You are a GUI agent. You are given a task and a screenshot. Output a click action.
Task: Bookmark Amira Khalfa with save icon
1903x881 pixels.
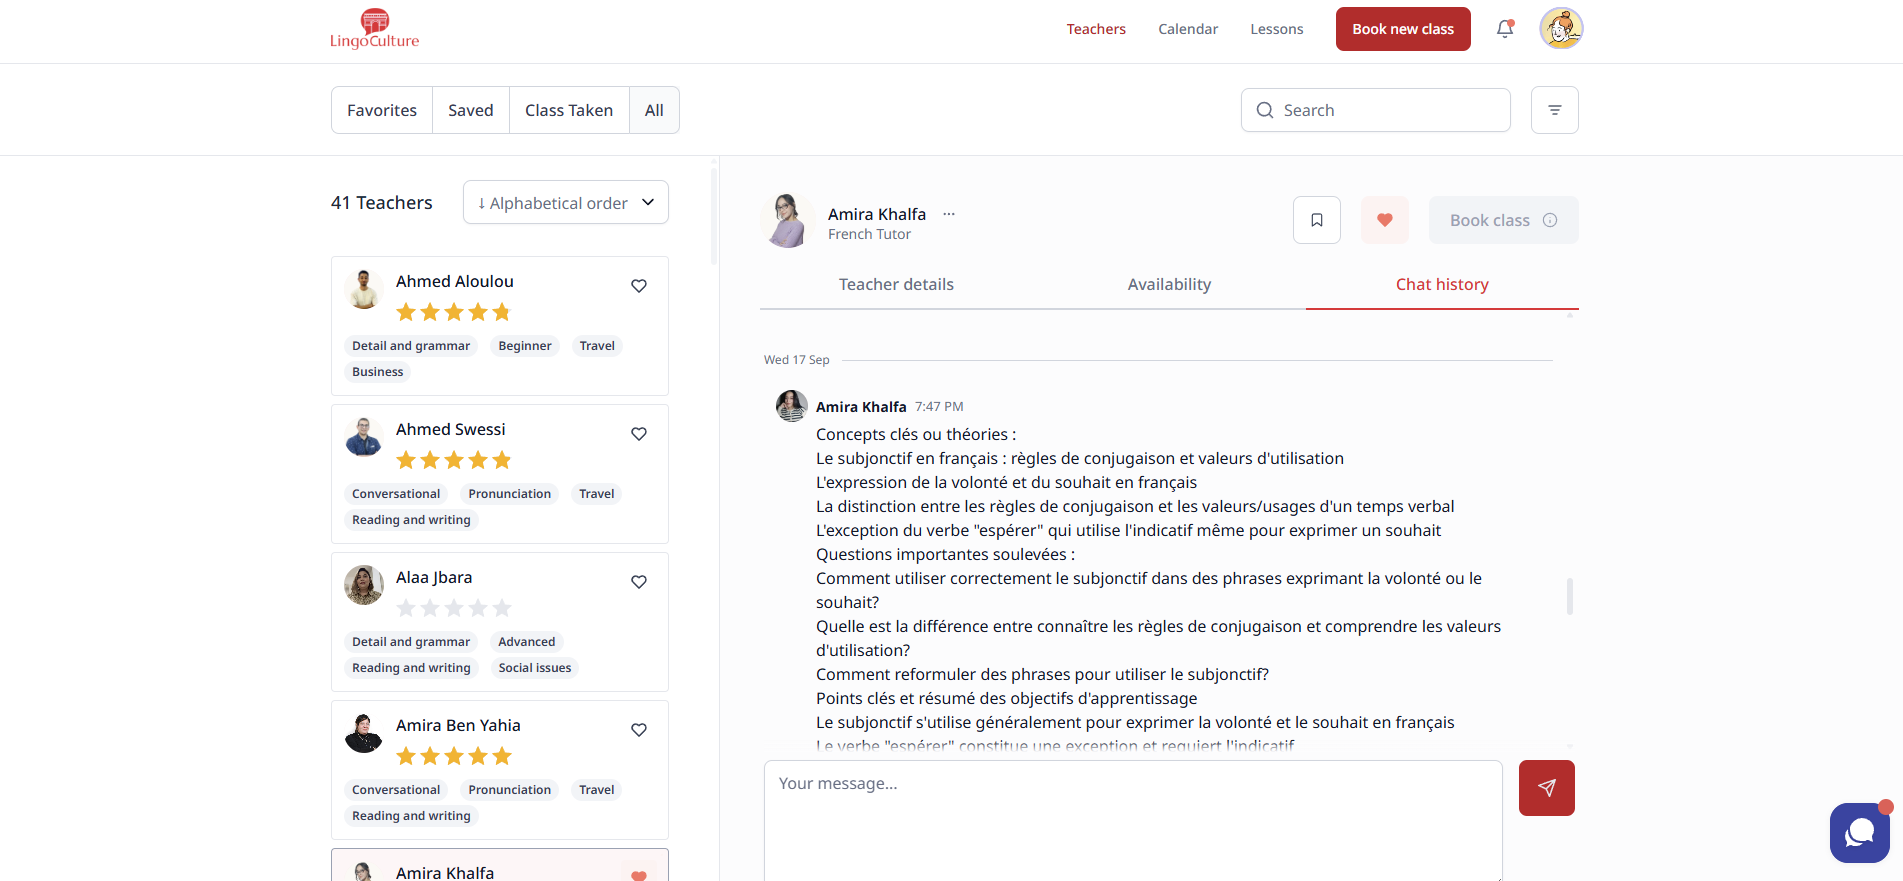click(1316, 220)
